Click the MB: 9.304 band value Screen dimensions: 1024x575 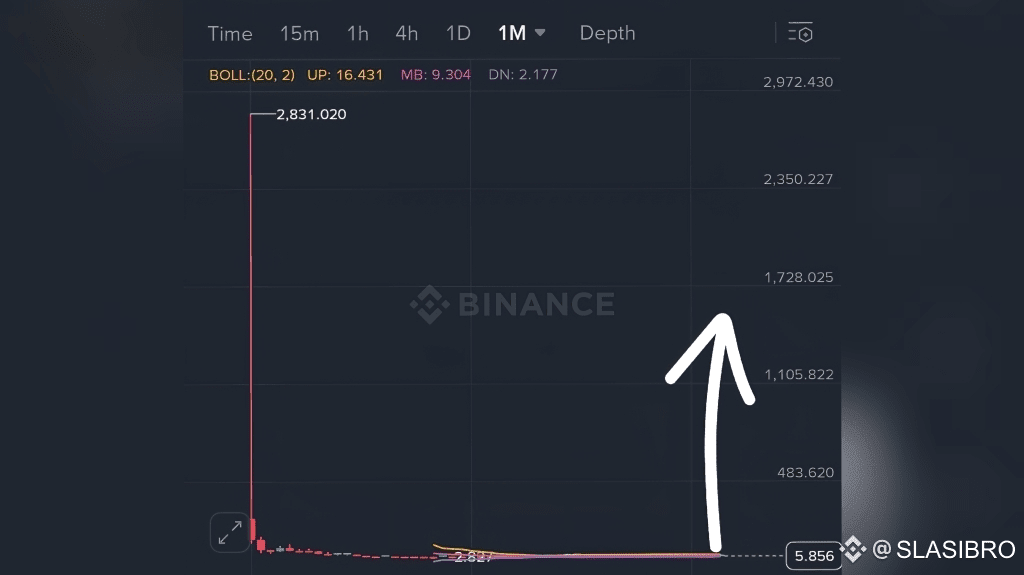436,74
